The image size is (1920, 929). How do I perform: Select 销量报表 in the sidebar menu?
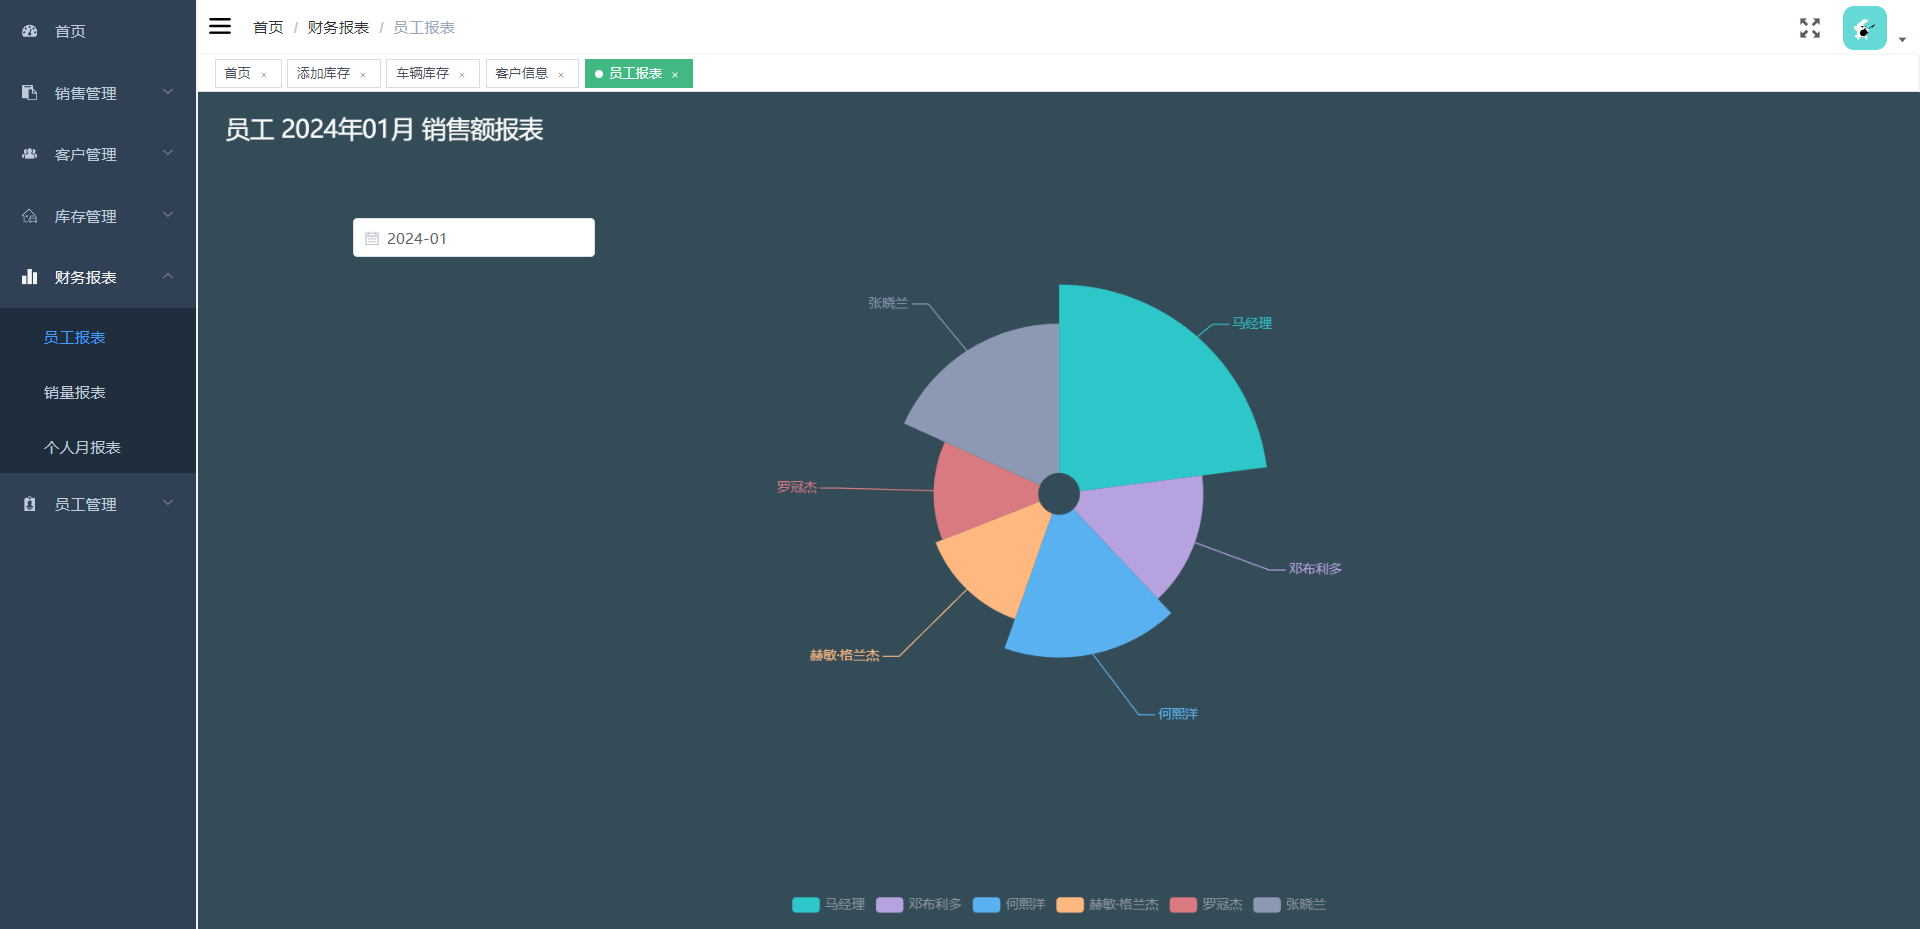(74, 392)
